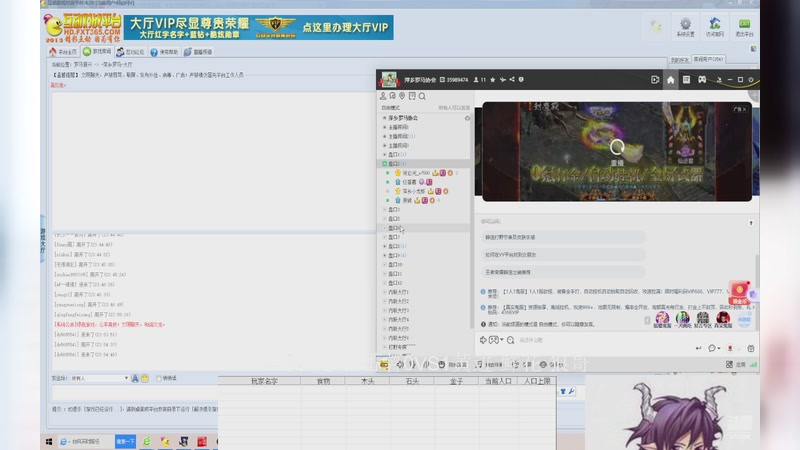Expand the 盘口1 channel row

click(x=385, y=155)
